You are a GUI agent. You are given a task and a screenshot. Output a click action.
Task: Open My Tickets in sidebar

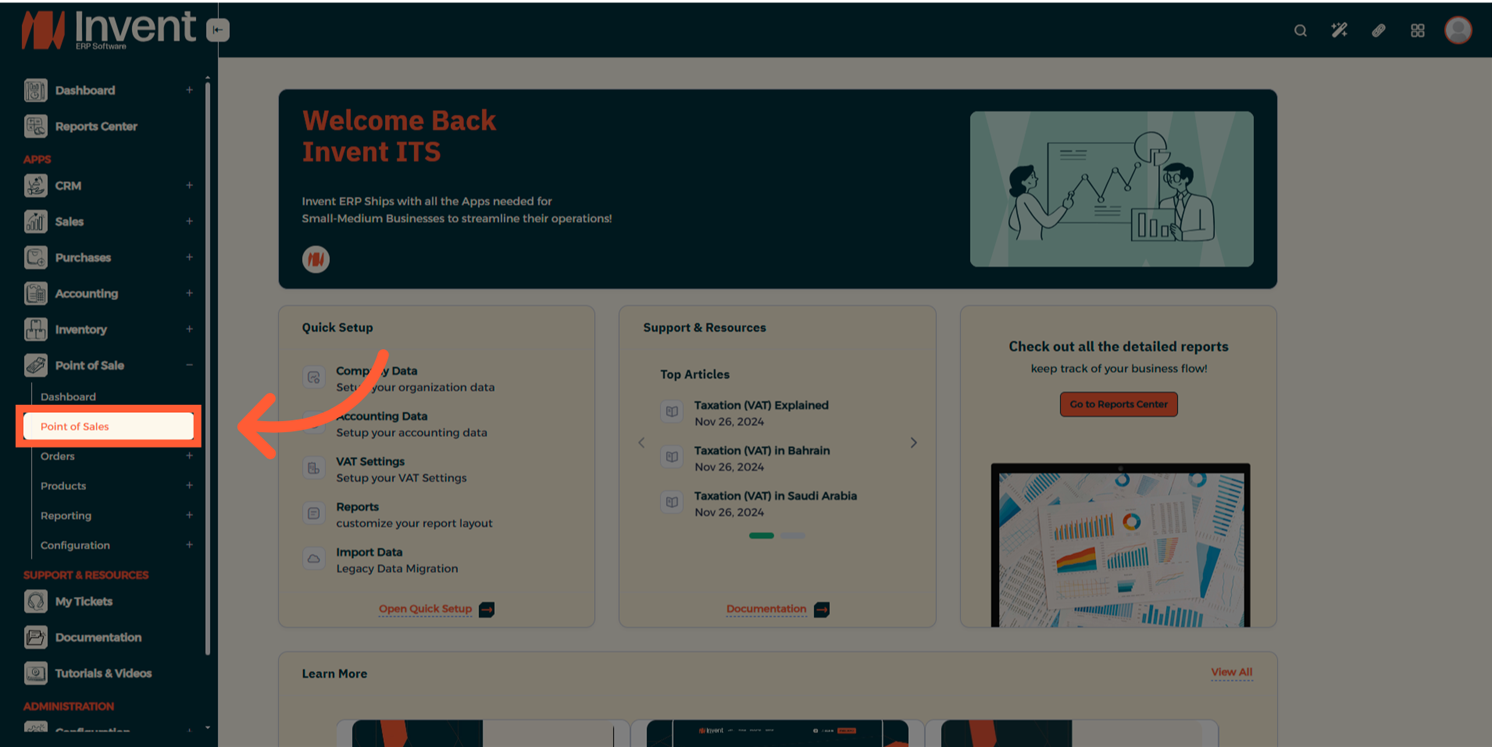click(x=83, y=601)
